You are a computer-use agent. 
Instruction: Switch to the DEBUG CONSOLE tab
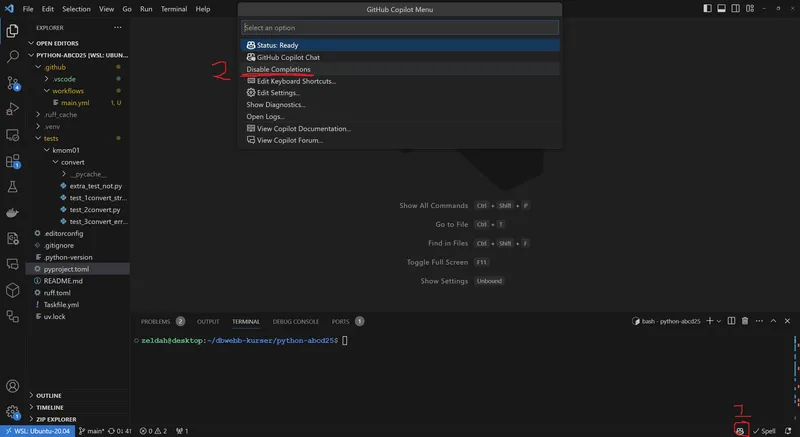tap(295, 321)
